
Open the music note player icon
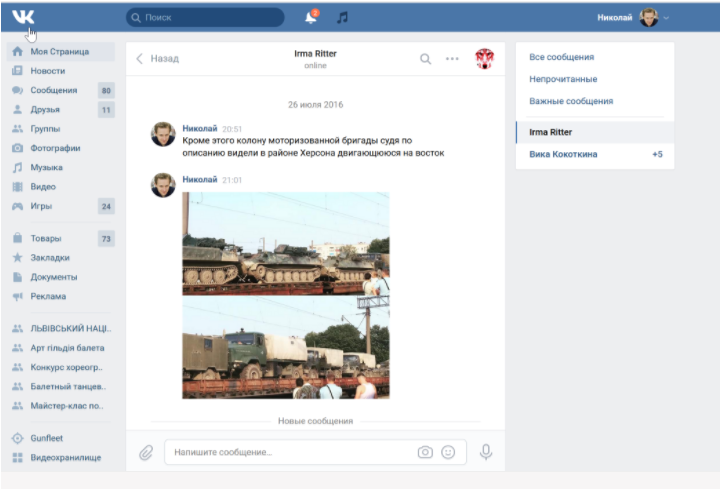(x=343, y=17)
